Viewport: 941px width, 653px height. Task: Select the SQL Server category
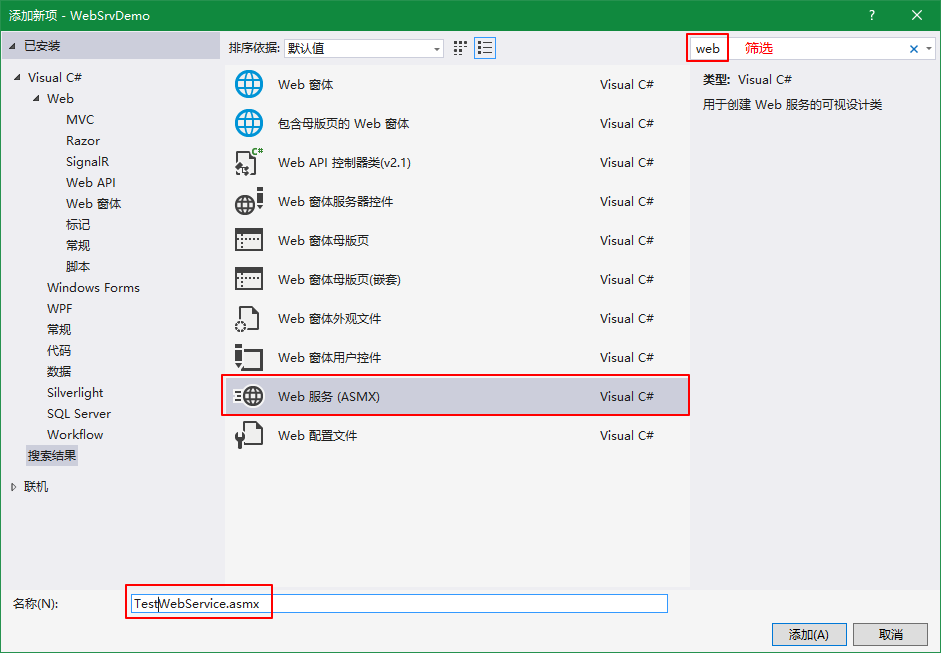[x=79, y=414]
